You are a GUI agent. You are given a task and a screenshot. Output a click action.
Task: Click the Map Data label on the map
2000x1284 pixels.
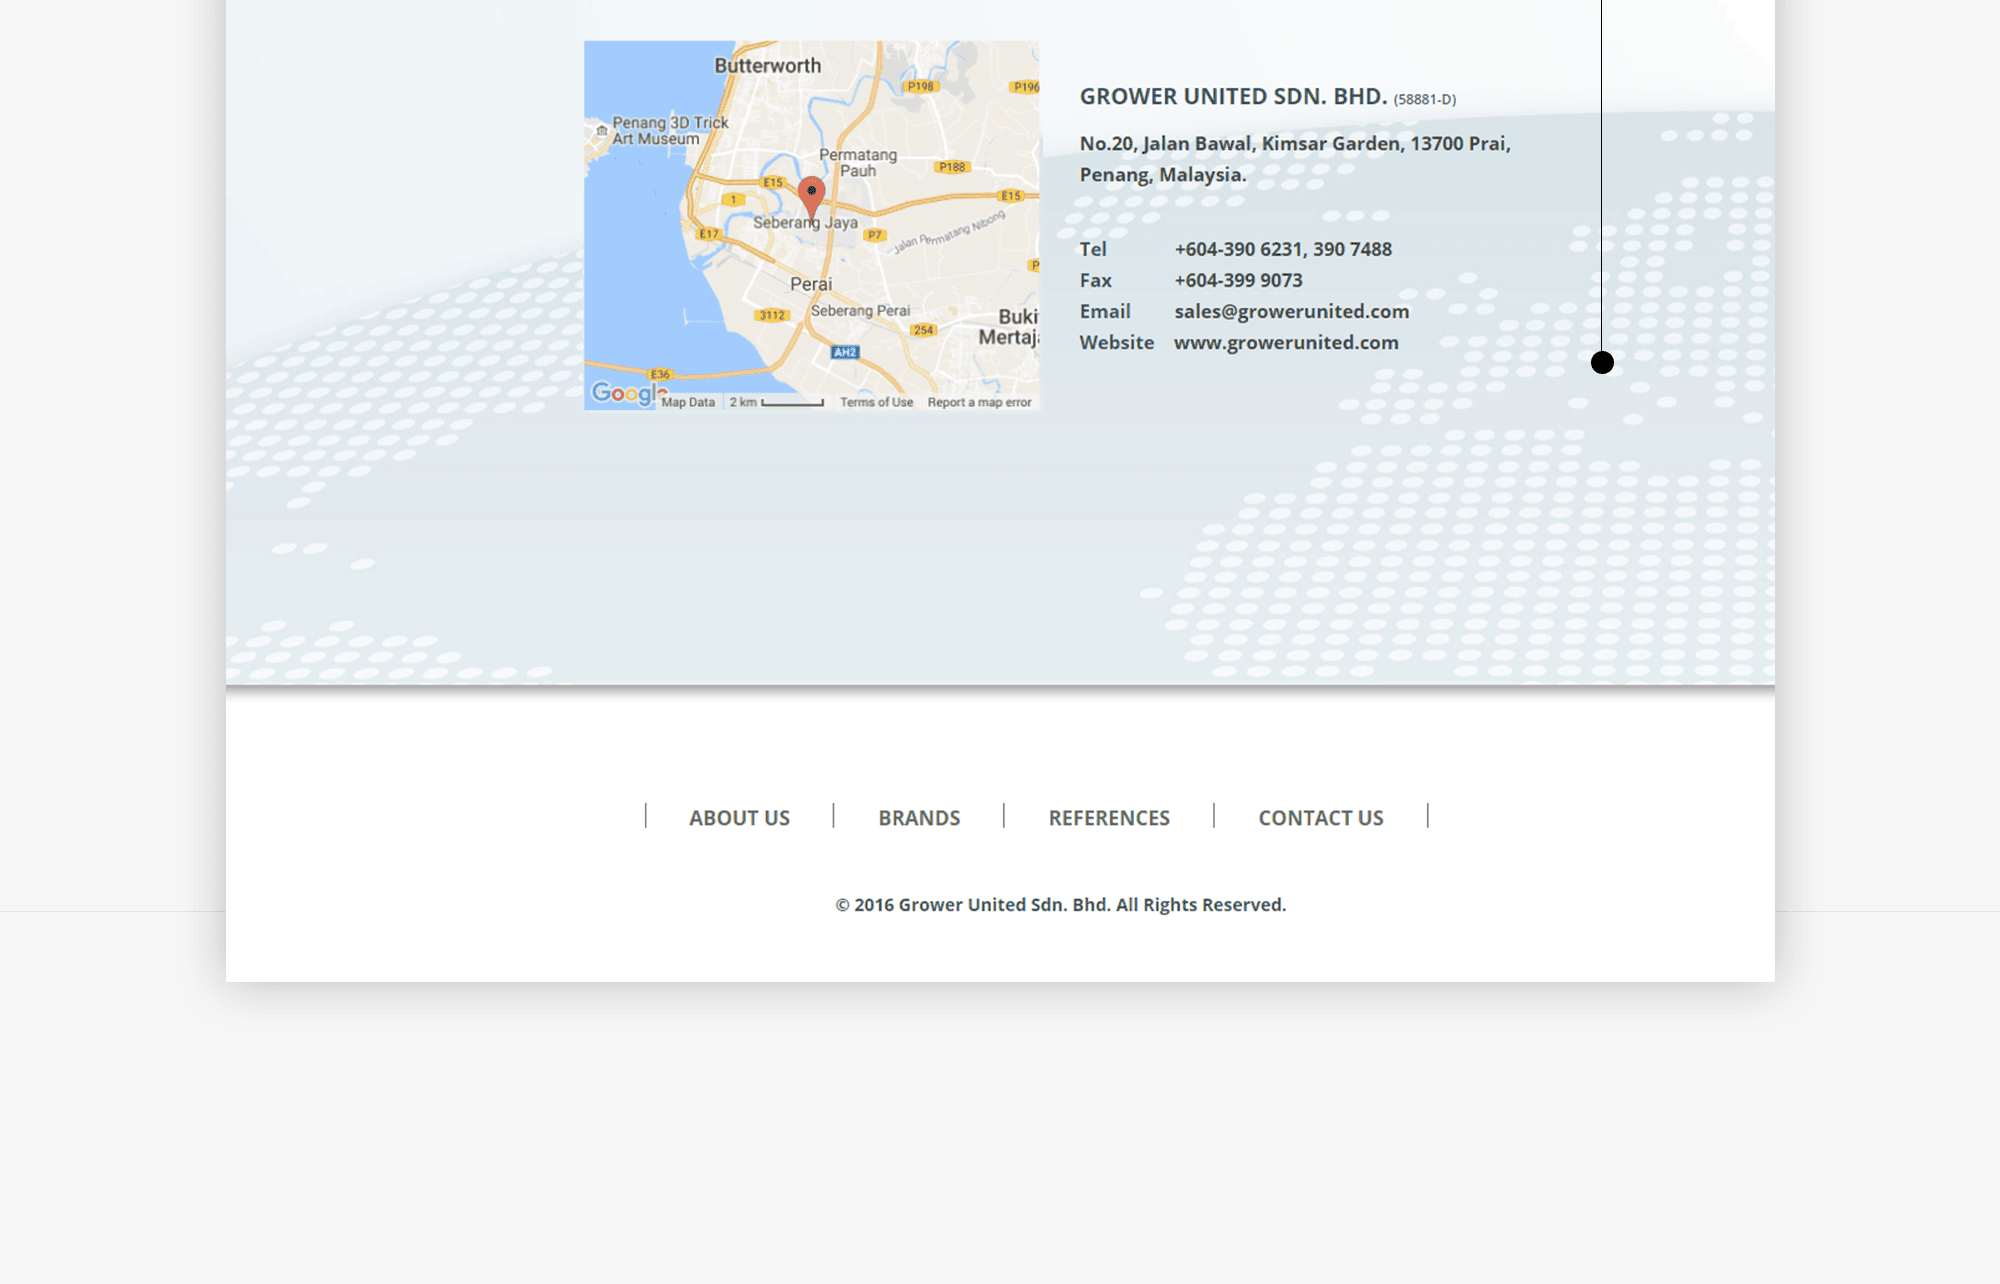[688, 402]
